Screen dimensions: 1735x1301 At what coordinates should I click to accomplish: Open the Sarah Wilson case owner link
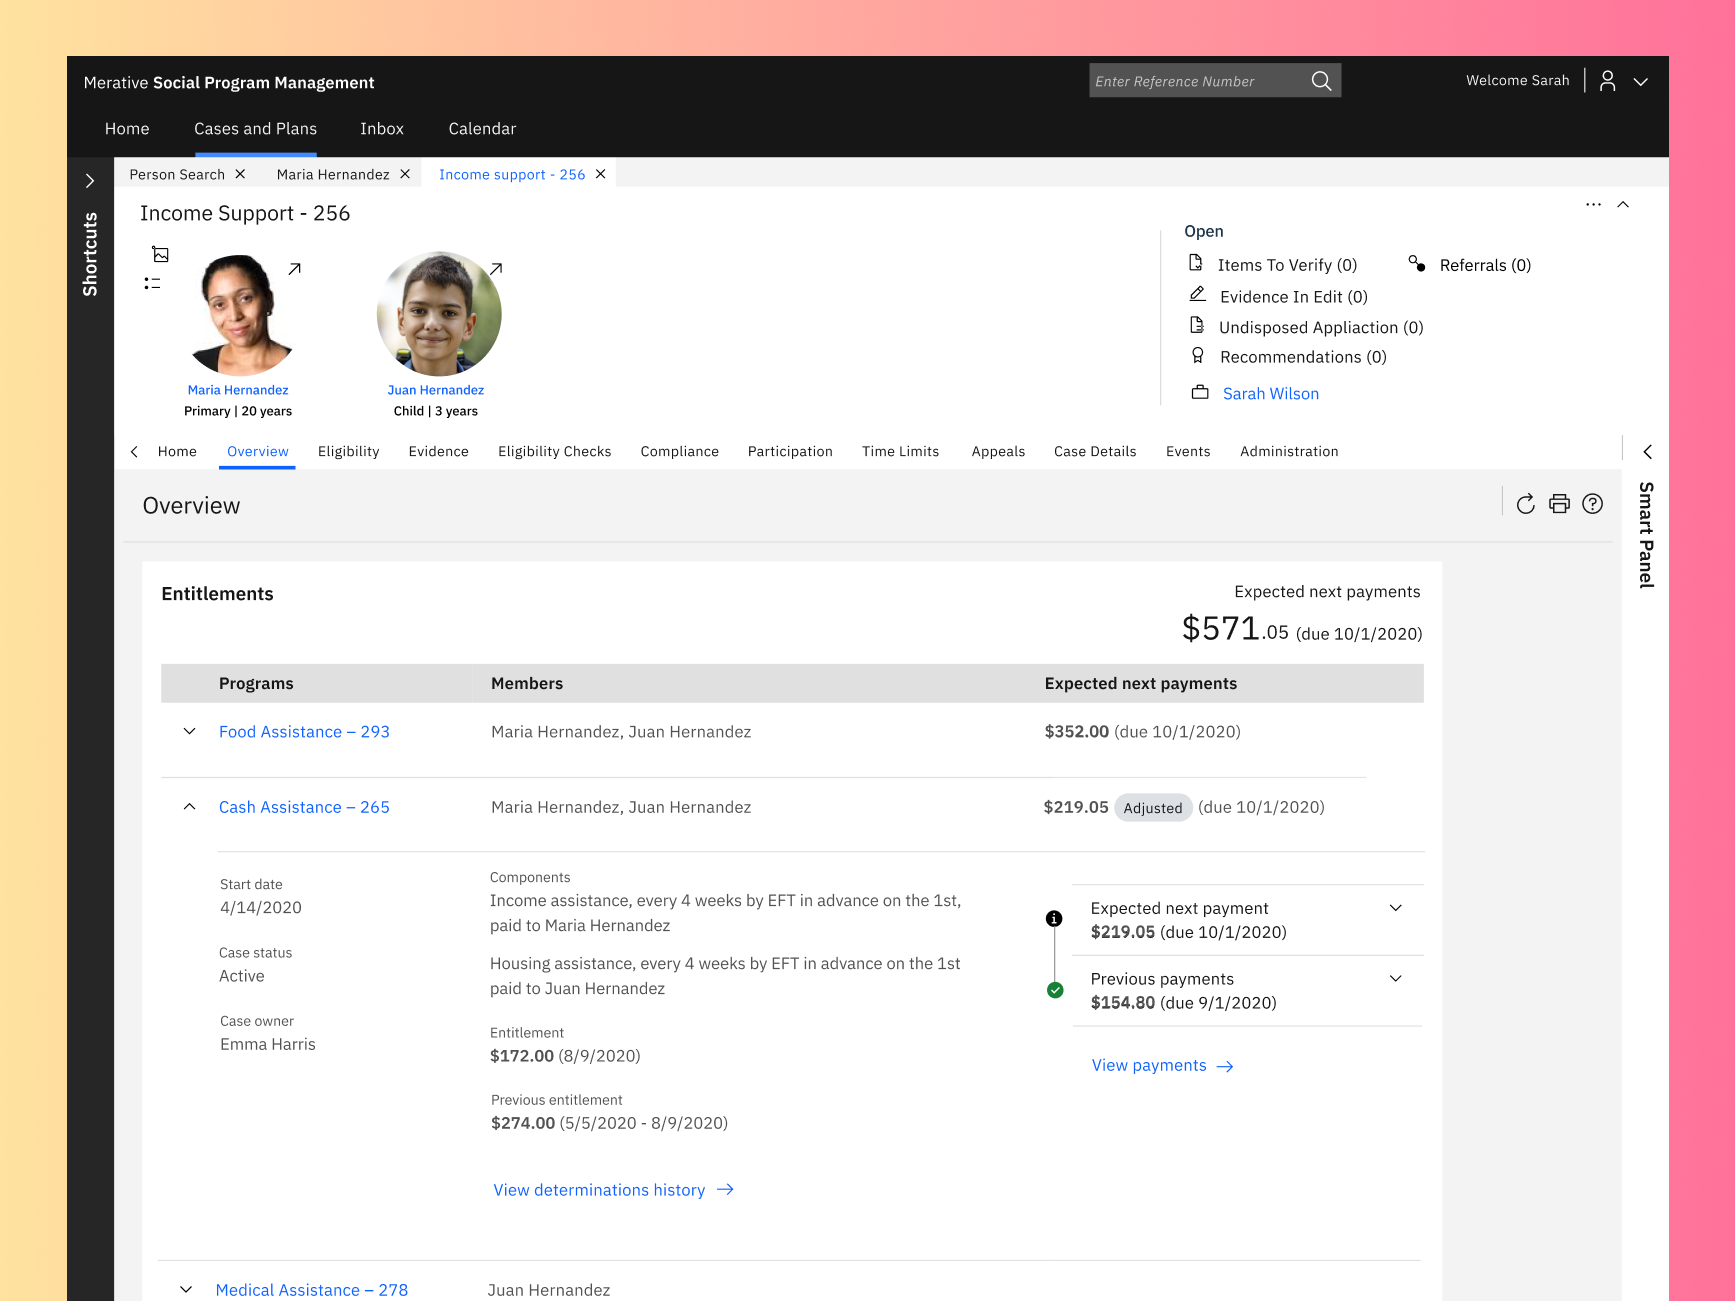1270,394
